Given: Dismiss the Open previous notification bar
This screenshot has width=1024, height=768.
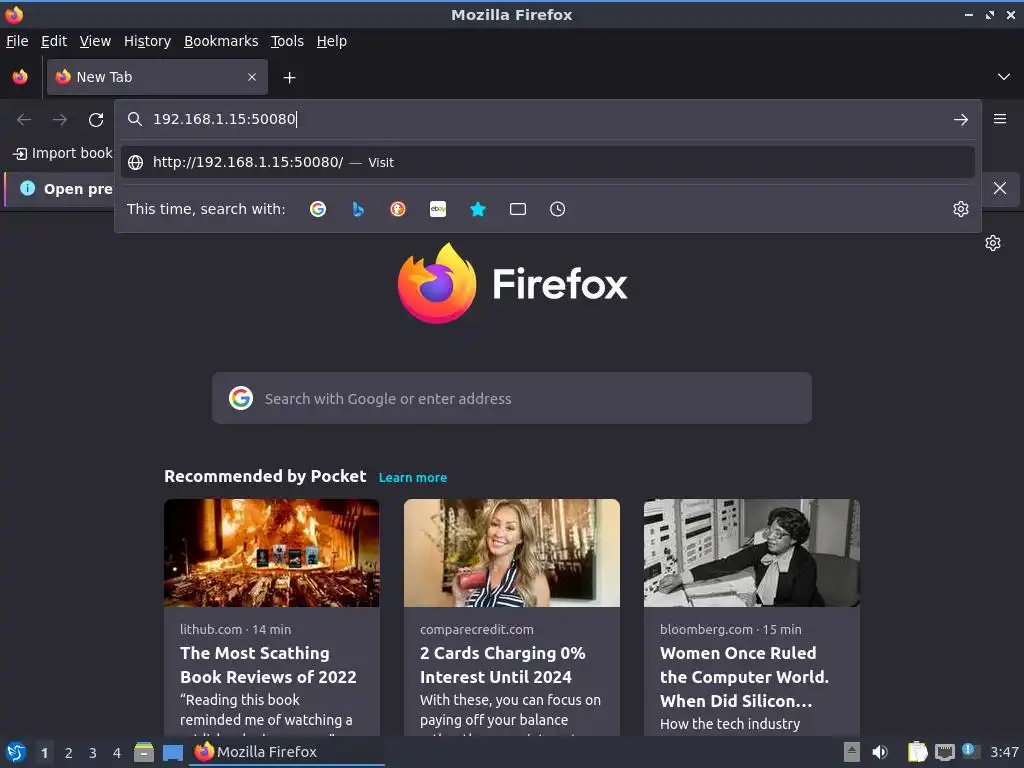Looking at the screenshot, I should 1000,188.
